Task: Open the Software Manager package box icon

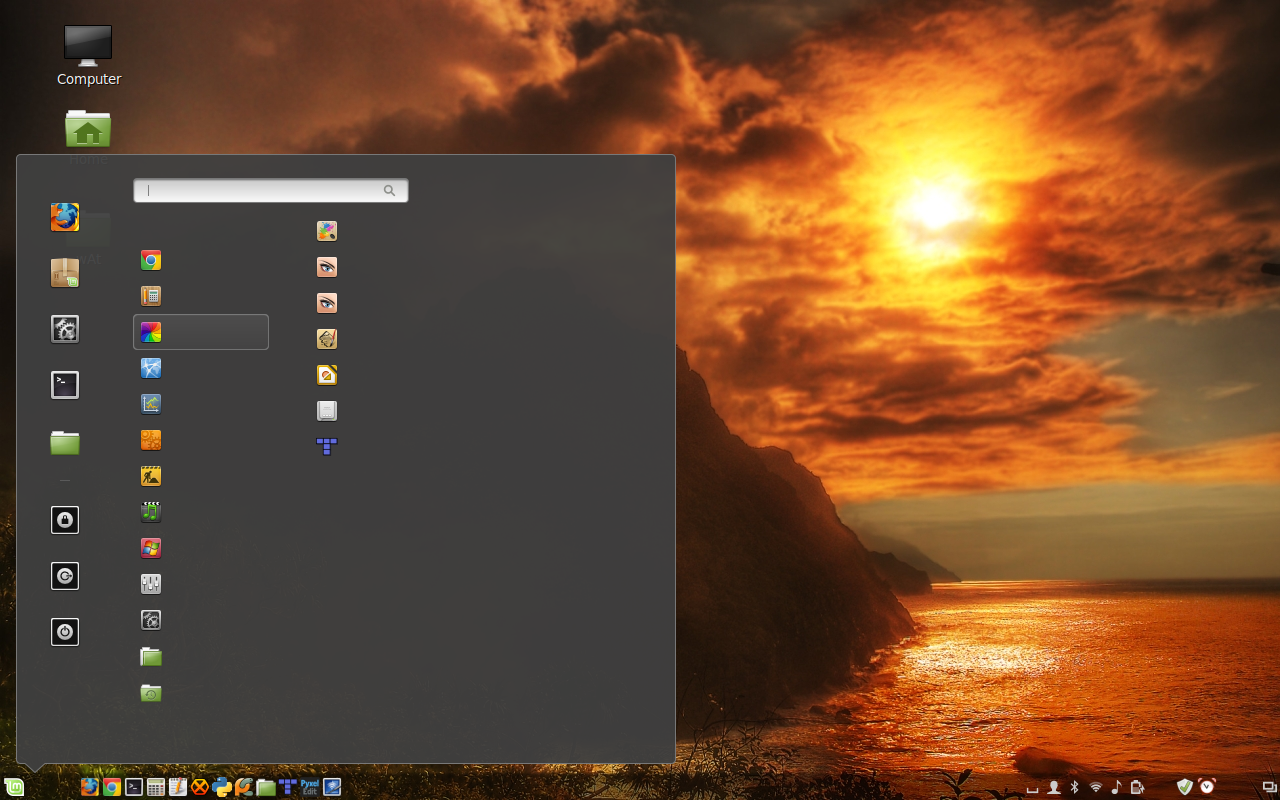Action: coord(65,273)
